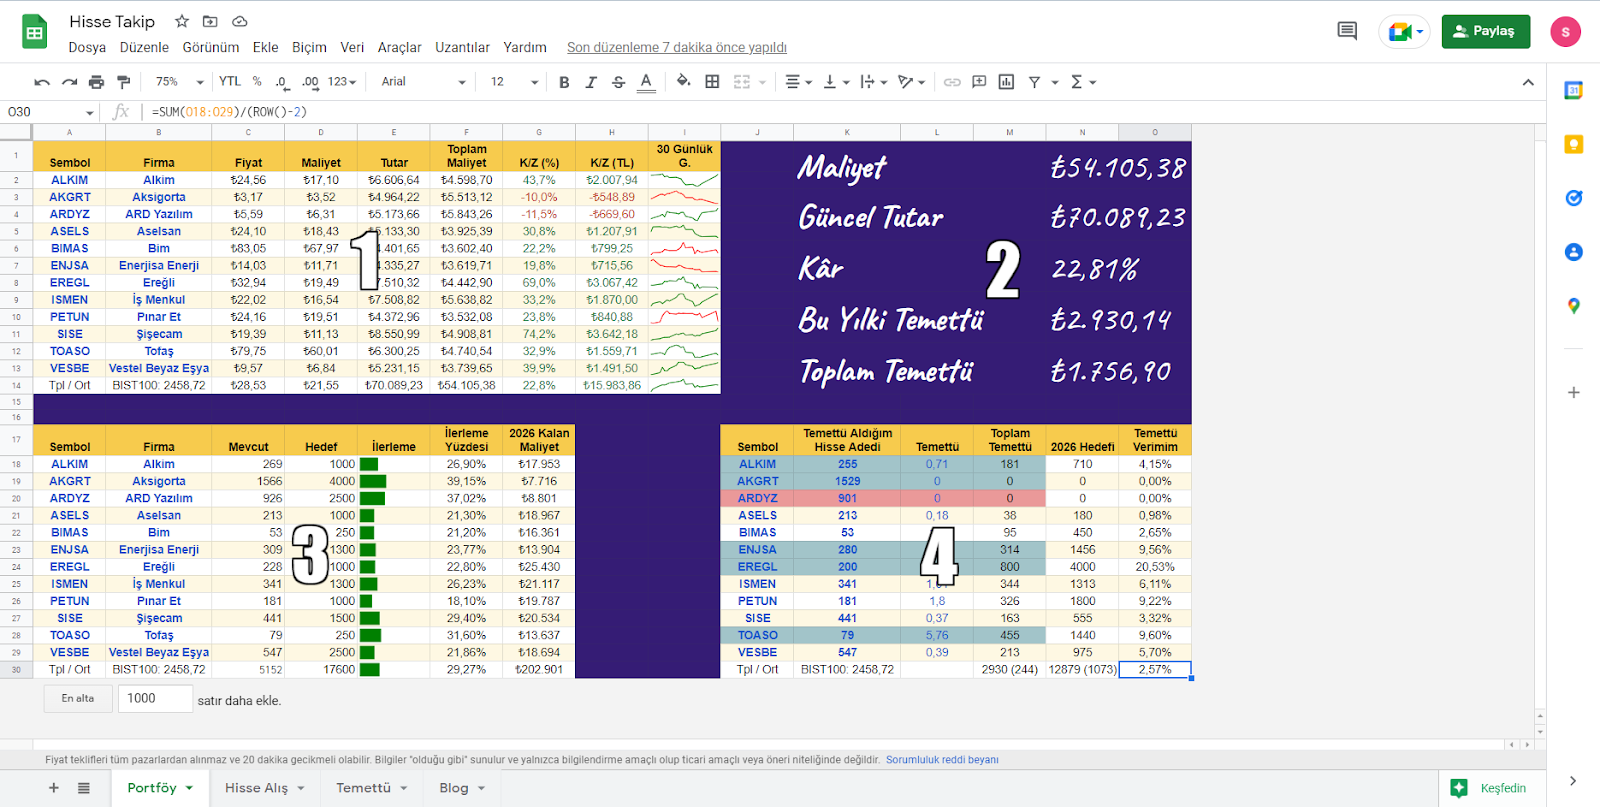This screenshot has height=807, width=1600.
Task: Open the Uzantılar menu
Action: tap(462, 47)
